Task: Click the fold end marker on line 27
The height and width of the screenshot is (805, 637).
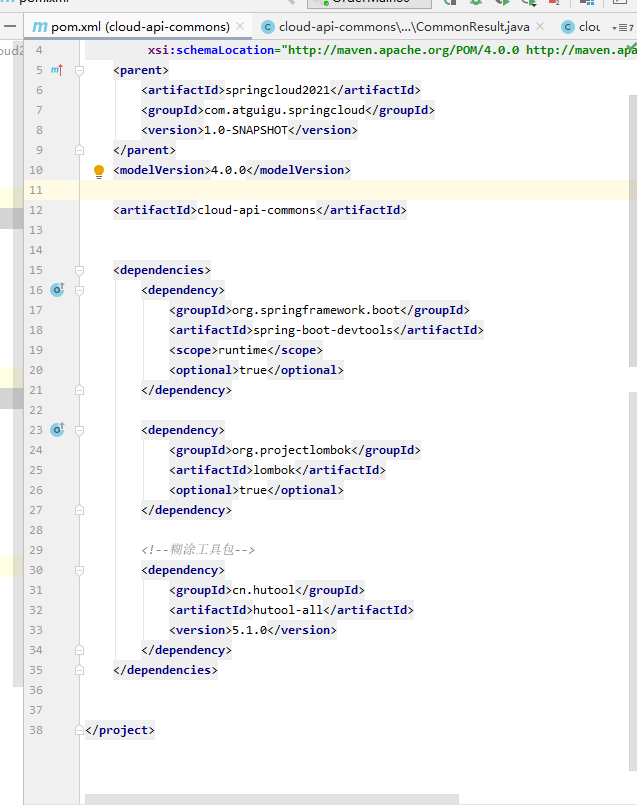Action: [80, 510]
